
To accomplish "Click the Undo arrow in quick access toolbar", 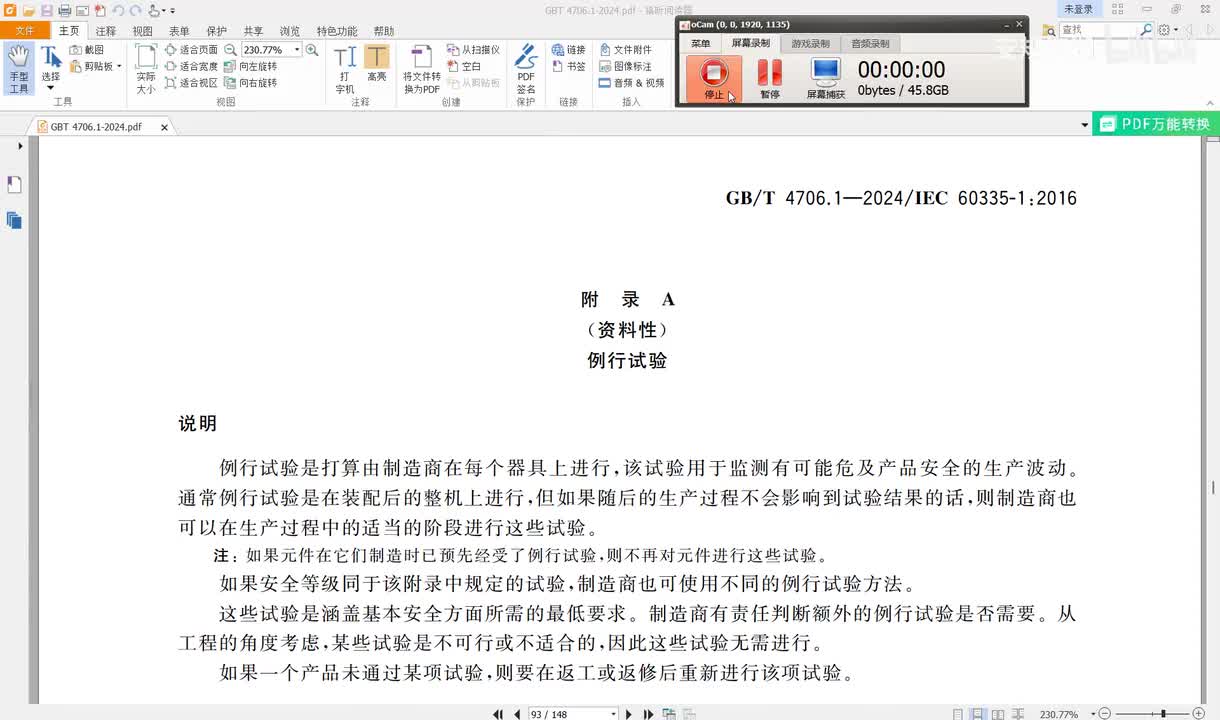I will point(117,10).
